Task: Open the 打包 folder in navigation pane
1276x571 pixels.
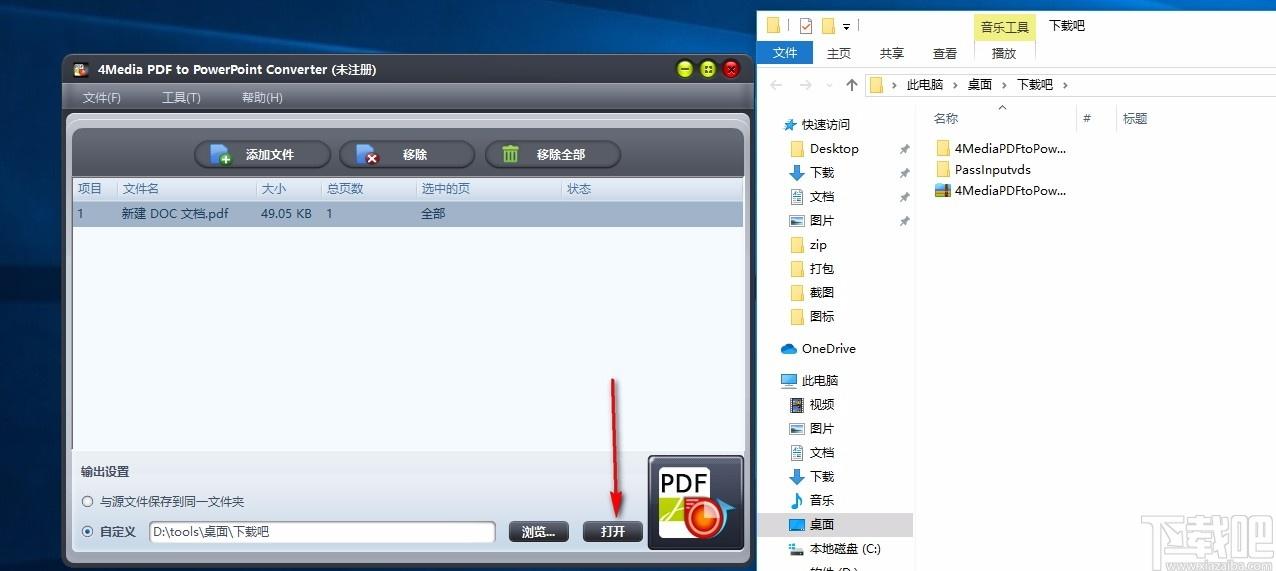Action: (822, 269)
